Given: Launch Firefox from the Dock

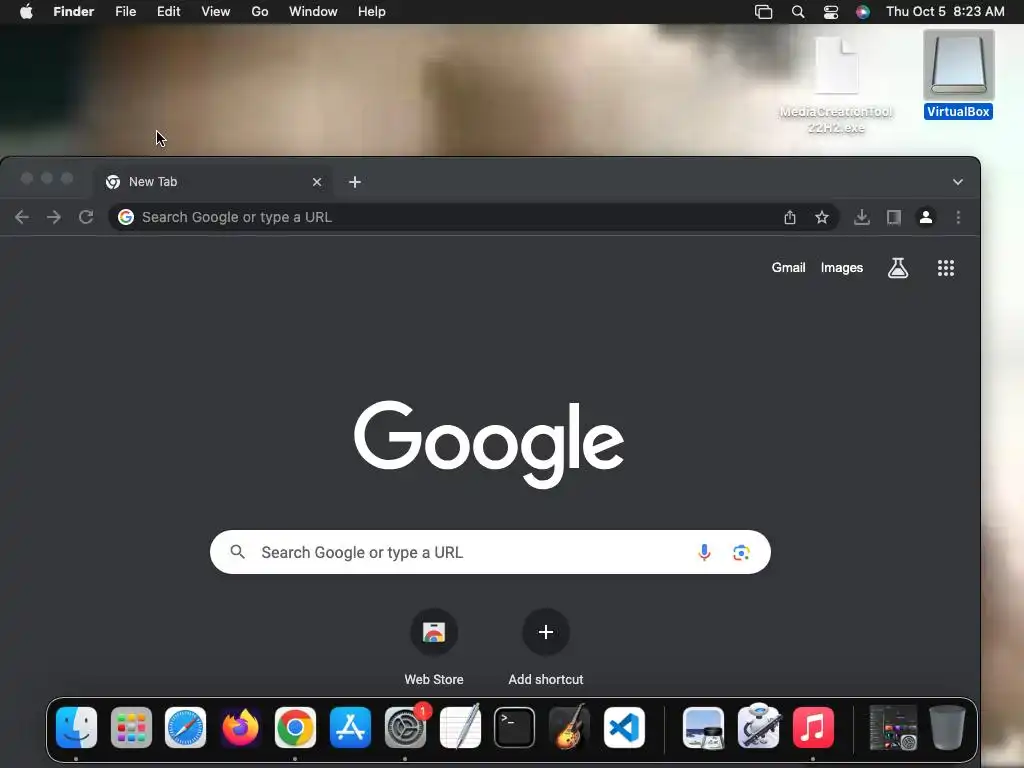Looking at the screenshot, I should (x=240, y=728).
